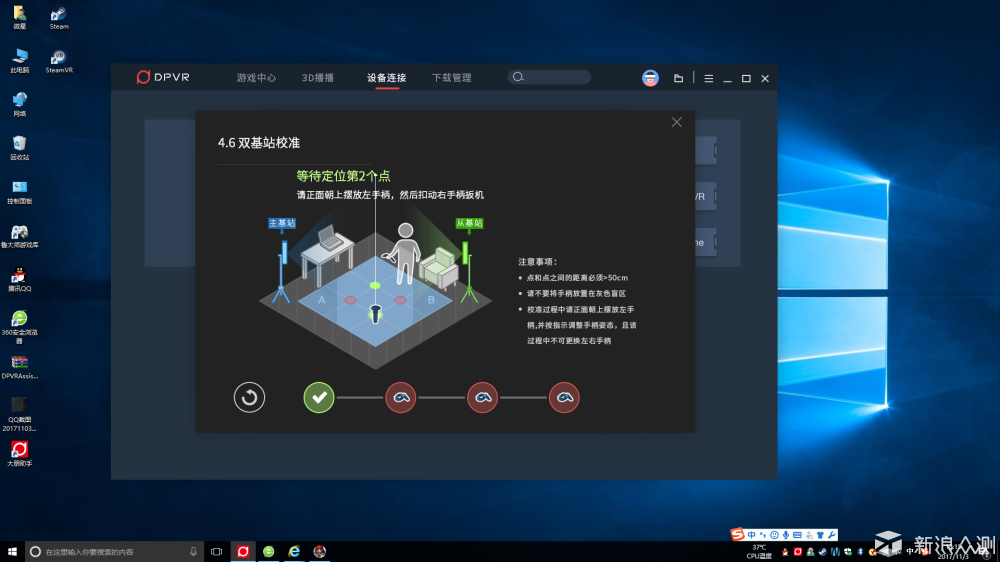1000x562 pixels.
Task: Click the Sogou S logo on IME bar
Action: (738, 534)
